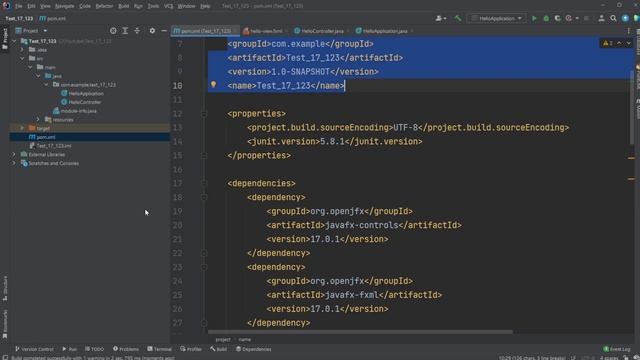Run HelloApplication with the green play icon
Image resolution: width=640 pixels, height=360 pixels.
tap(534, 18)
